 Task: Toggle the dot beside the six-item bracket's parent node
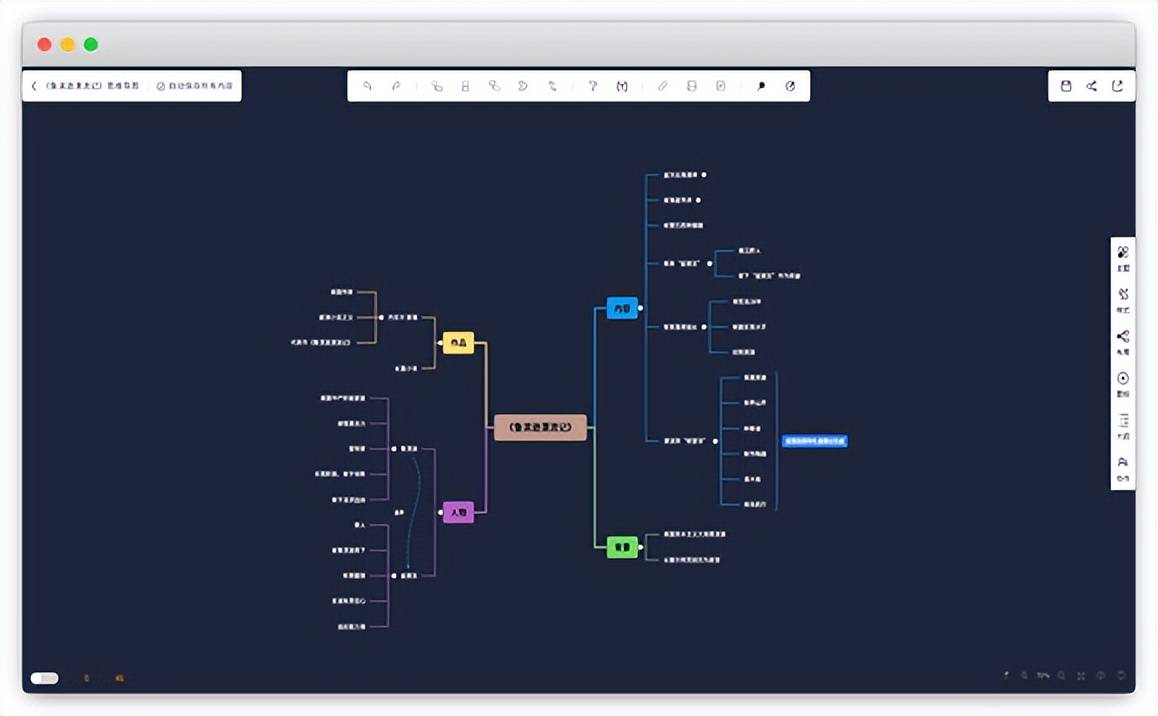(715, 441)
